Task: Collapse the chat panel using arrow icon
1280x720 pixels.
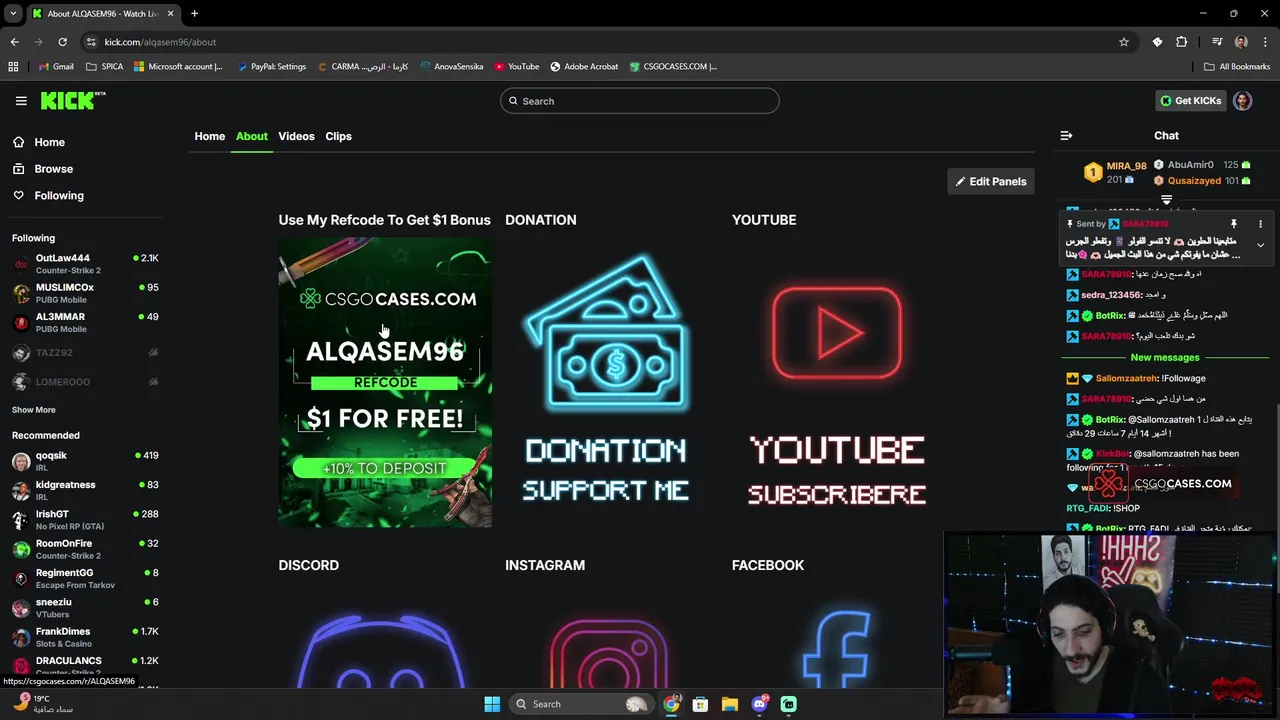Action: (1066, 136)
